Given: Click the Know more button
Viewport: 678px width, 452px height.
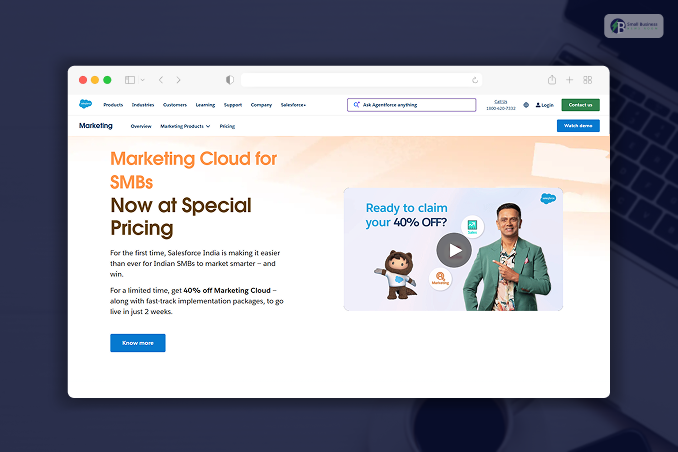Looking at the screenshot, I should [x=138, y=343].
